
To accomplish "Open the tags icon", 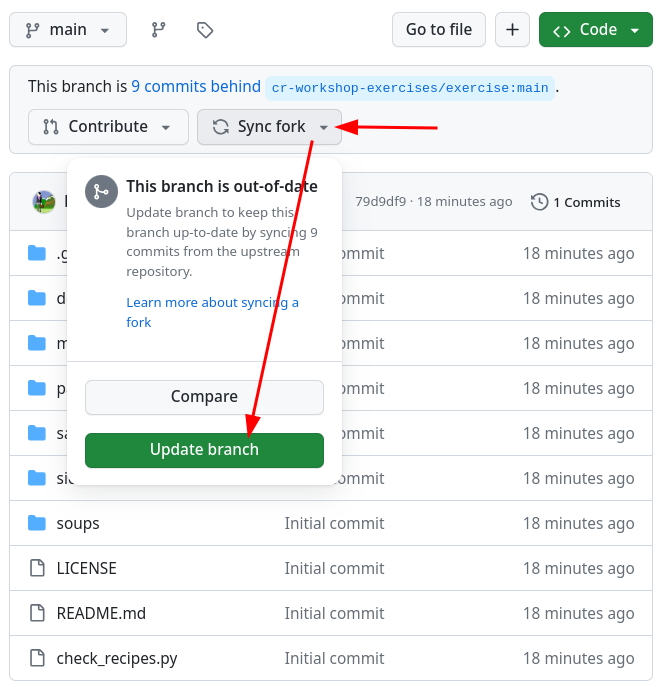I will click(205, 30).
